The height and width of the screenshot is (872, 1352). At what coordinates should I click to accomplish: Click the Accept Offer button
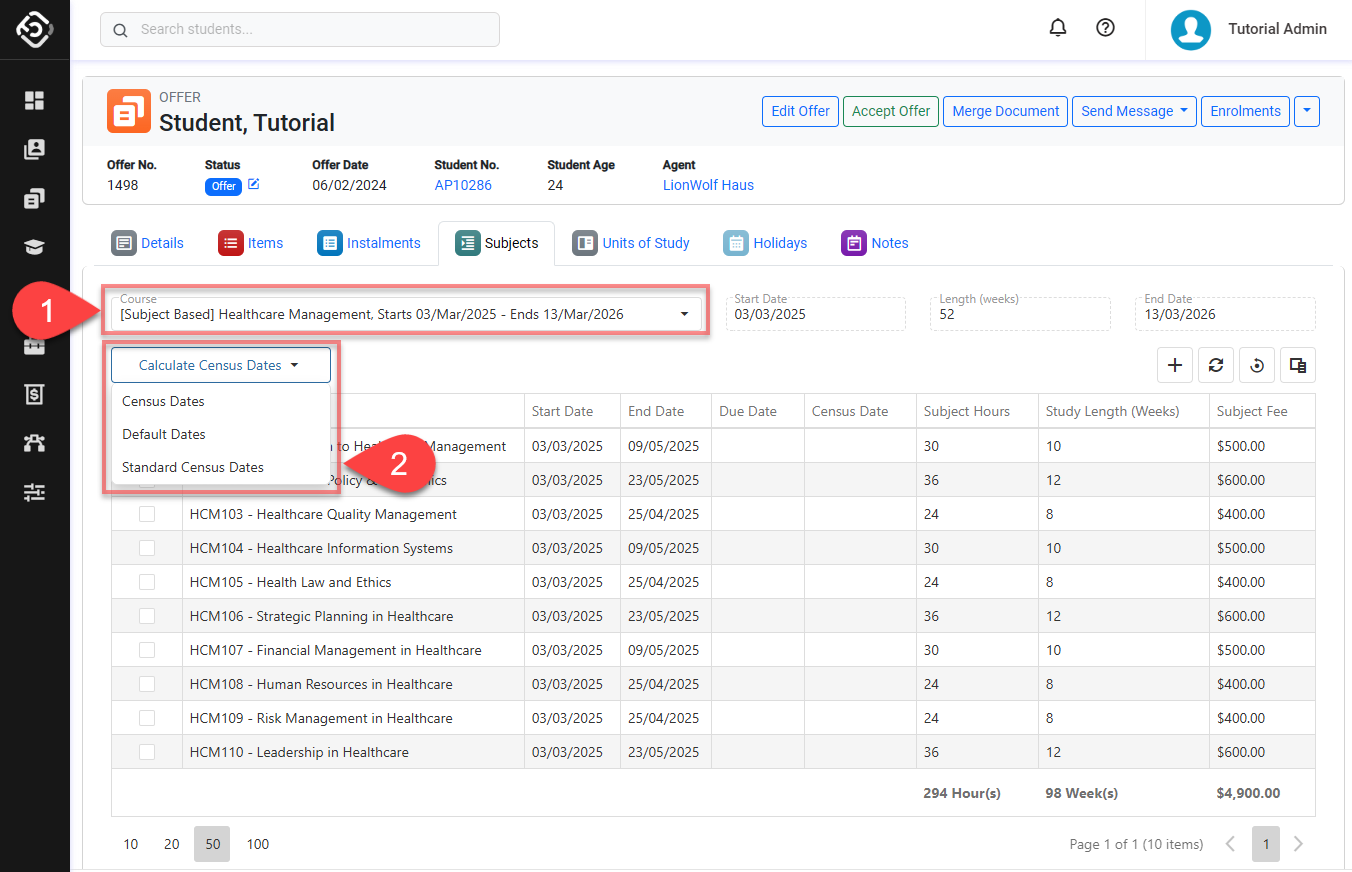click(x=890, y=111)
